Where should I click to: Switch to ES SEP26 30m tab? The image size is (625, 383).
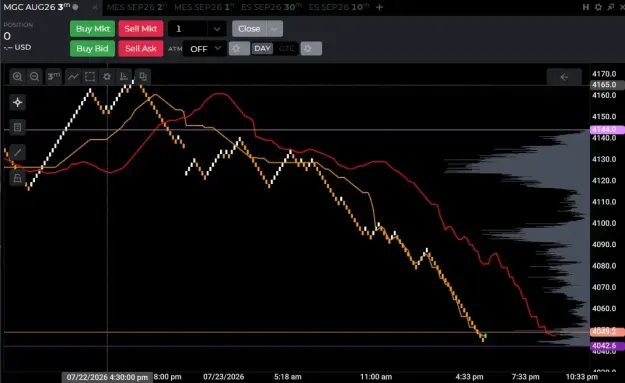tap(272, 7)
